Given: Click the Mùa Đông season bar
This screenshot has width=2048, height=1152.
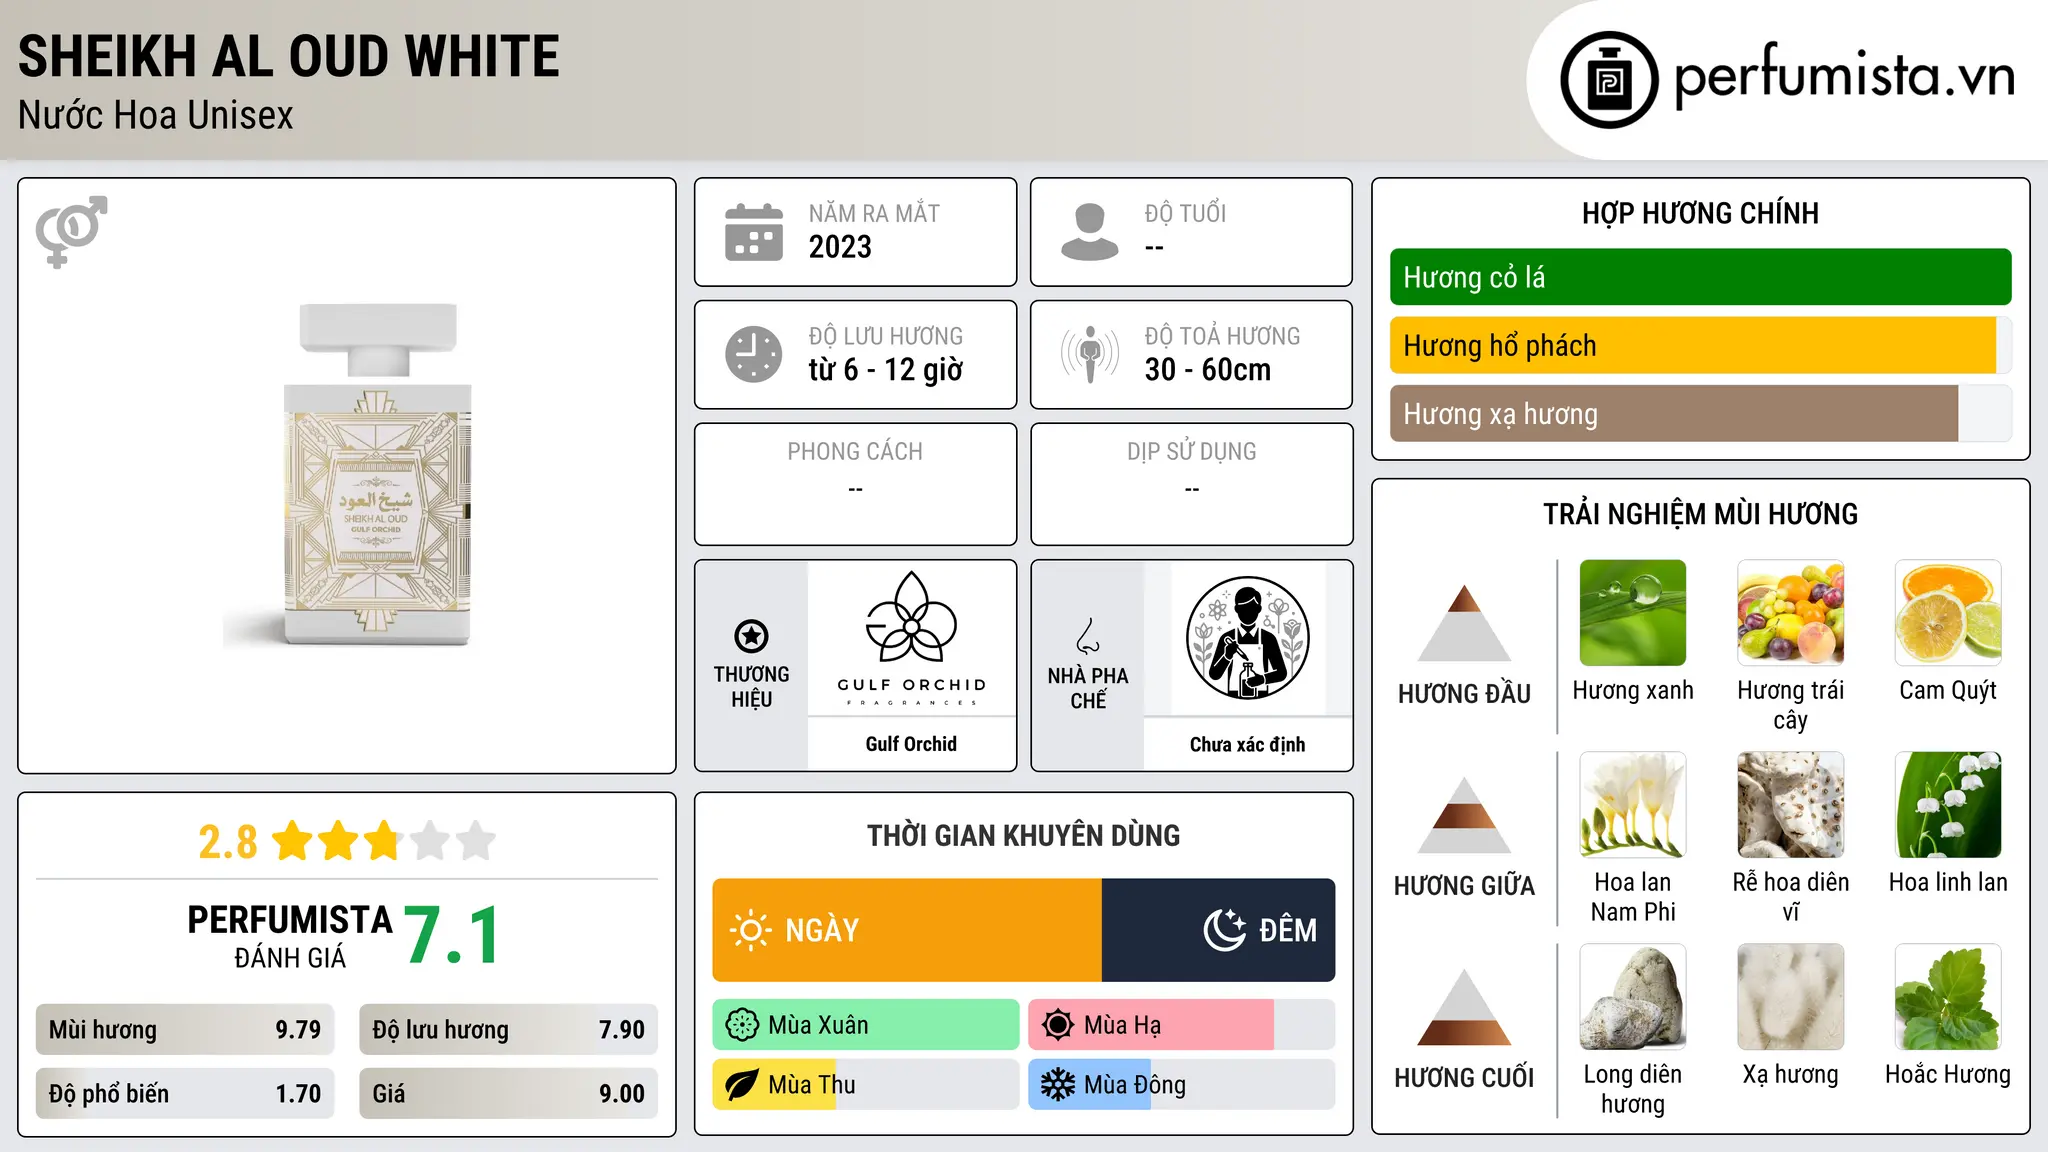Looking at the screenshot, I should pyautogui.click(x=1181, y=1085).
